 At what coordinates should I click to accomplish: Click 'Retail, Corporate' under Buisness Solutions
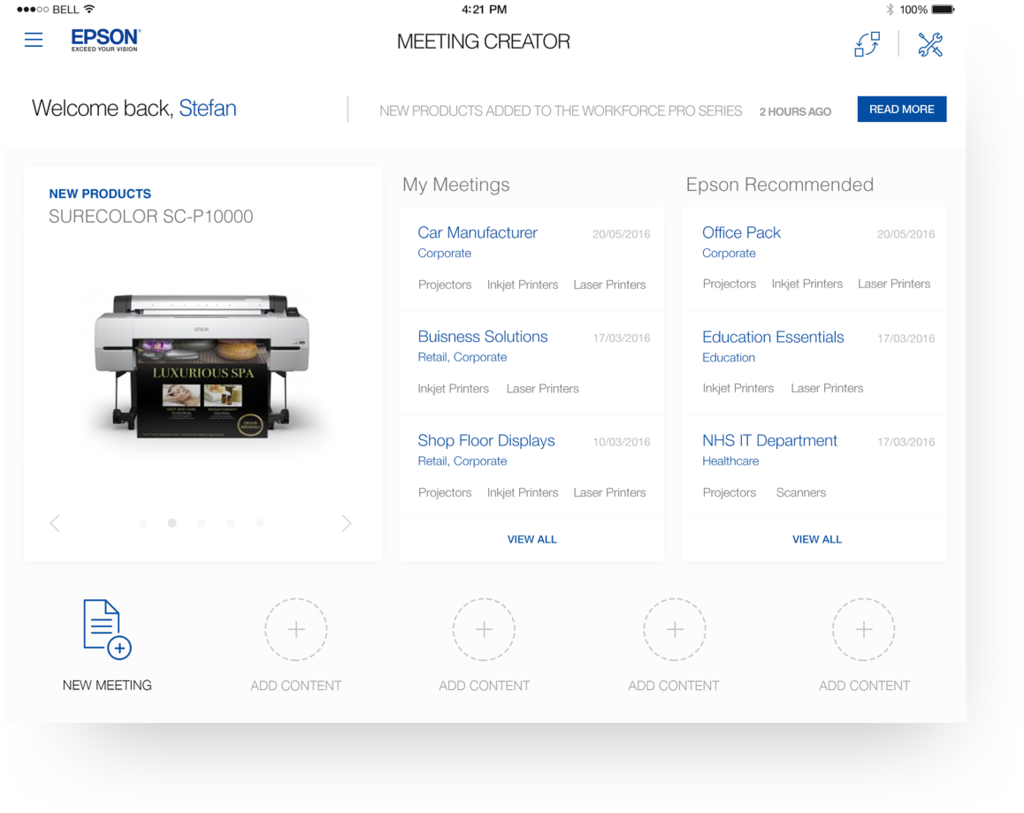click(462, 357)
